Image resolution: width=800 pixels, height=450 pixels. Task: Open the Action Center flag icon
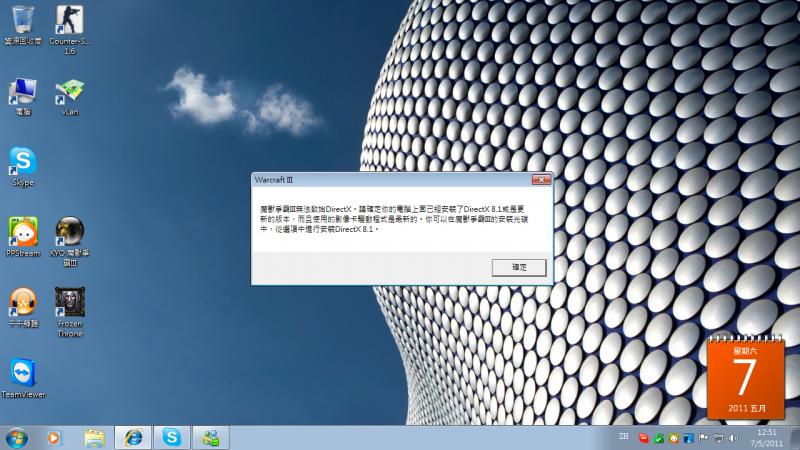[703, 438]
